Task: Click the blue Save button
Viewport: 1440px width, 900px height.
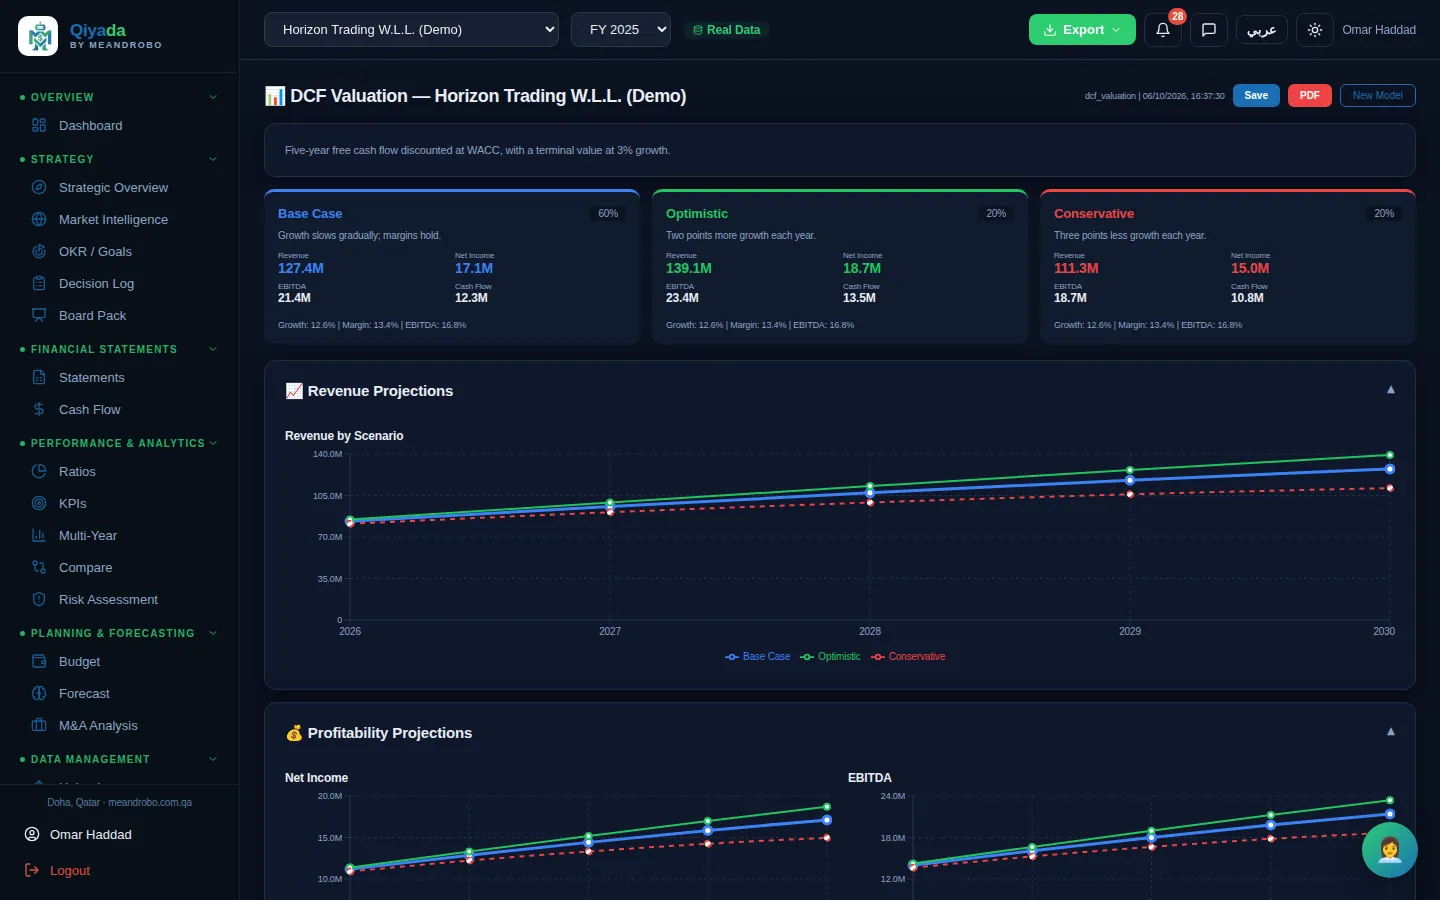Action: tap(1256, 95)
